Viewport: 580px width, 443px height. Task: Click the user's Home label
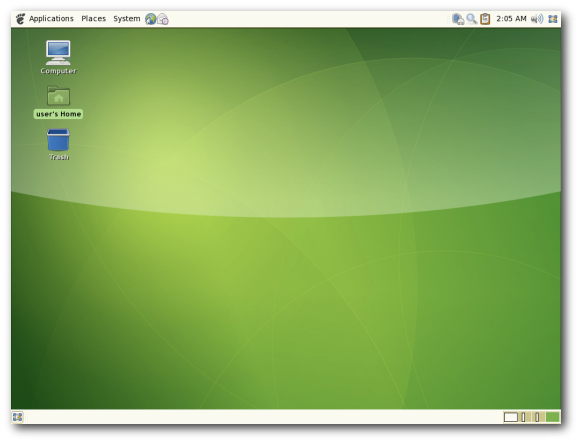(x=58, y=114)
